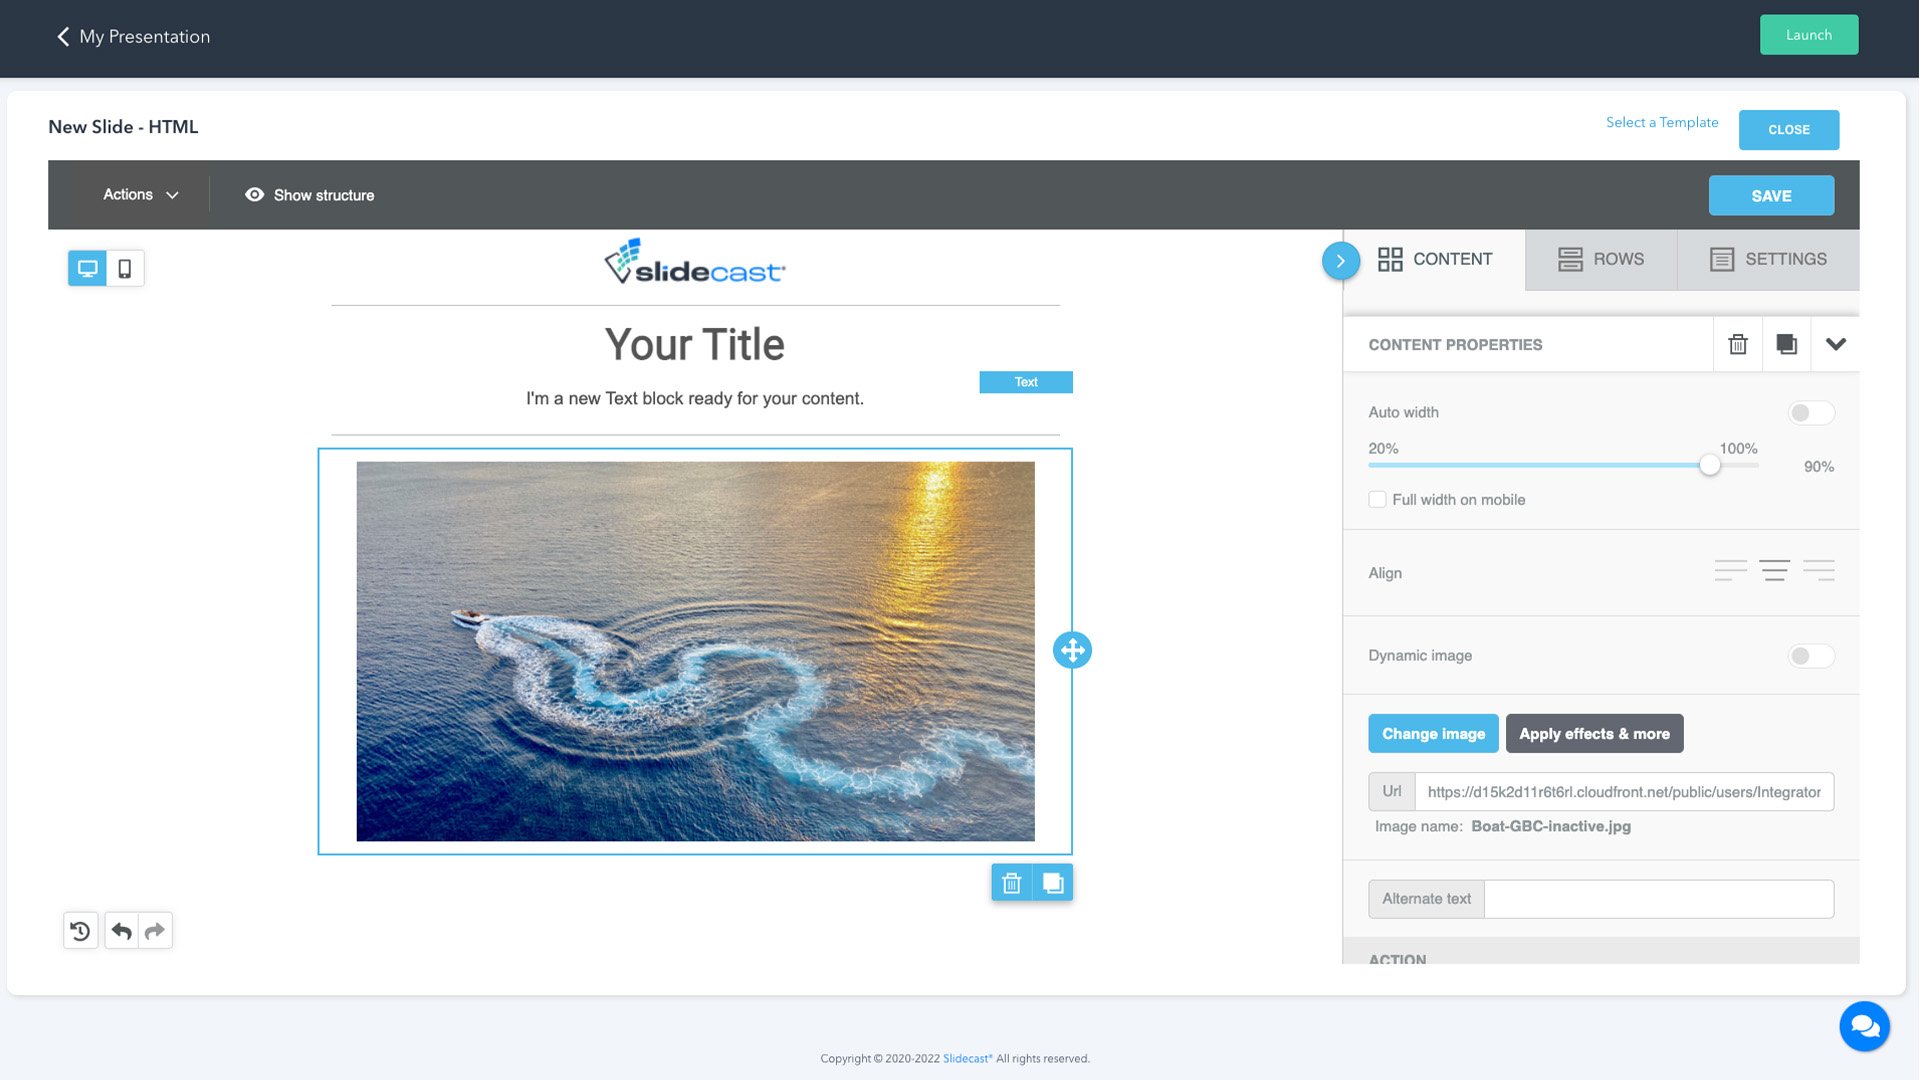This screenshot has height=1080, width=1920.
Task: Delete image block via trash icon below image
Action: (1011, 883)
